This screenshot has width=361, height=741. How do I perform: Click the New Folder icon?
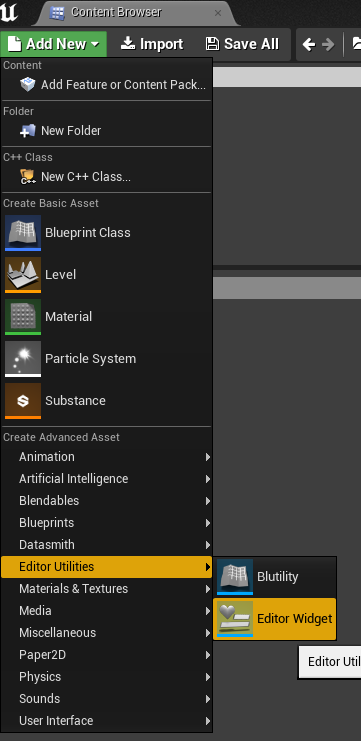coord(27,131)
